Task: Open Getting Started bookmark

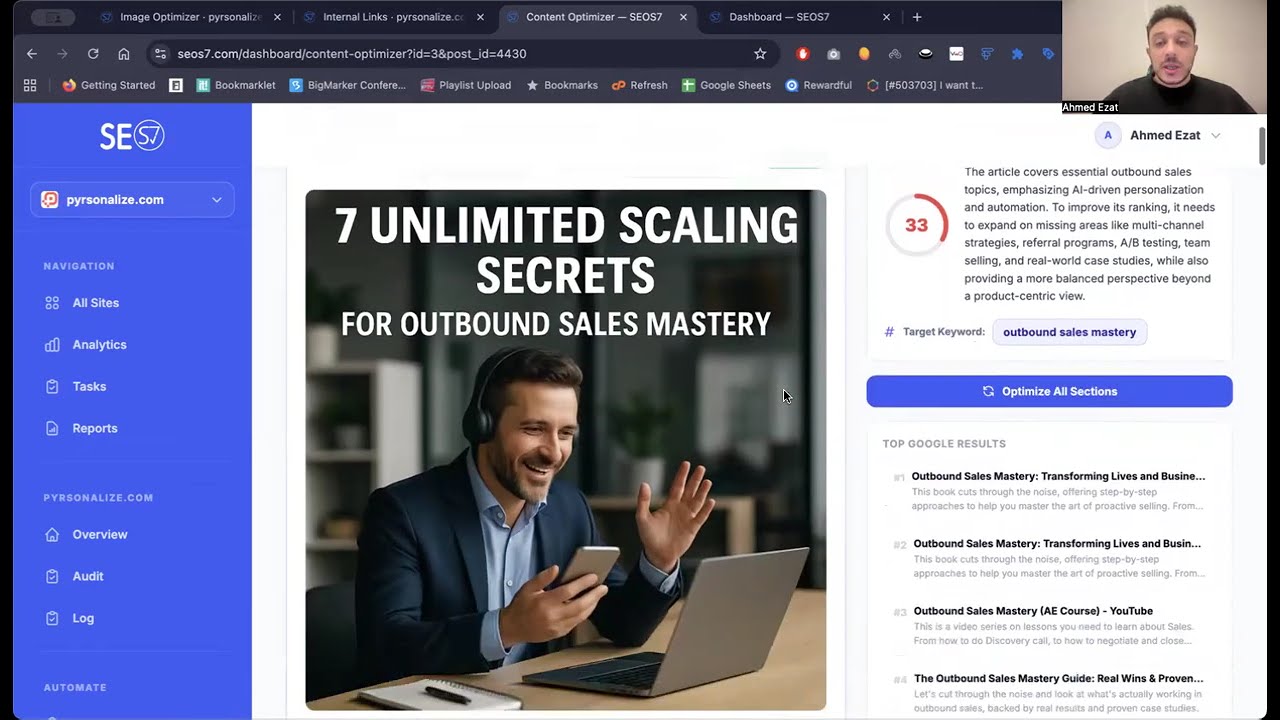Action: [x=108, y=85]
